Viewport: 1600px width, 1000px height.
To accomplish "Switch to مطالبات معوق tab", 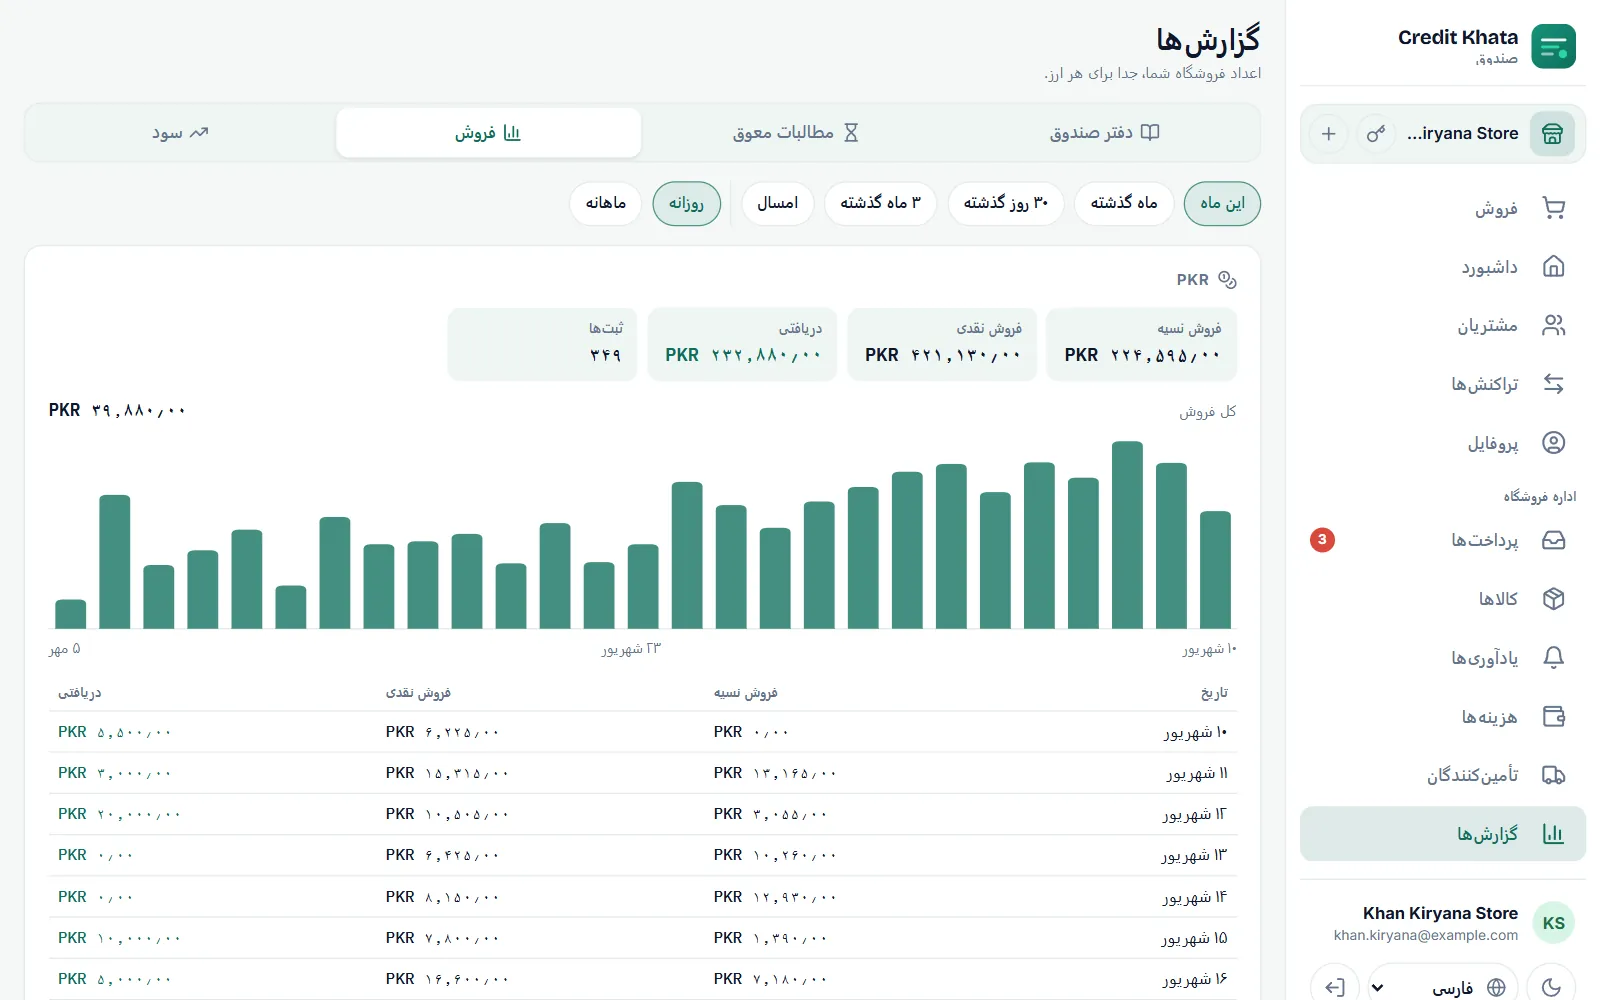I will (795, 133).
